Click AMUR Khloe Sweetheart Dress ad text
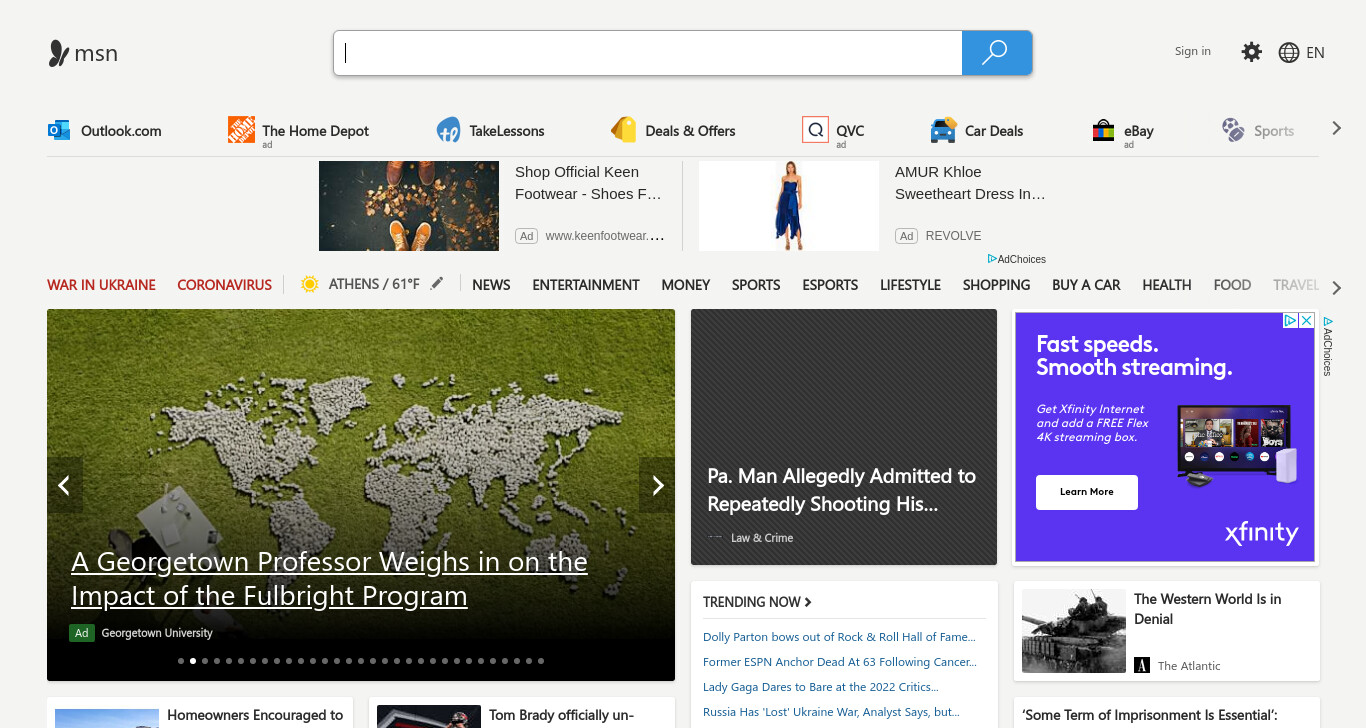The width and height of the screenshot is (1366, 728). coord(970,183)
